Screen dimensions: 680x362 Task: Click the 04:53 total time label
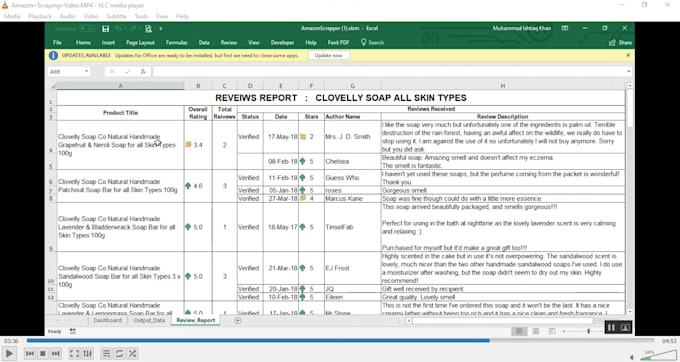669,341
